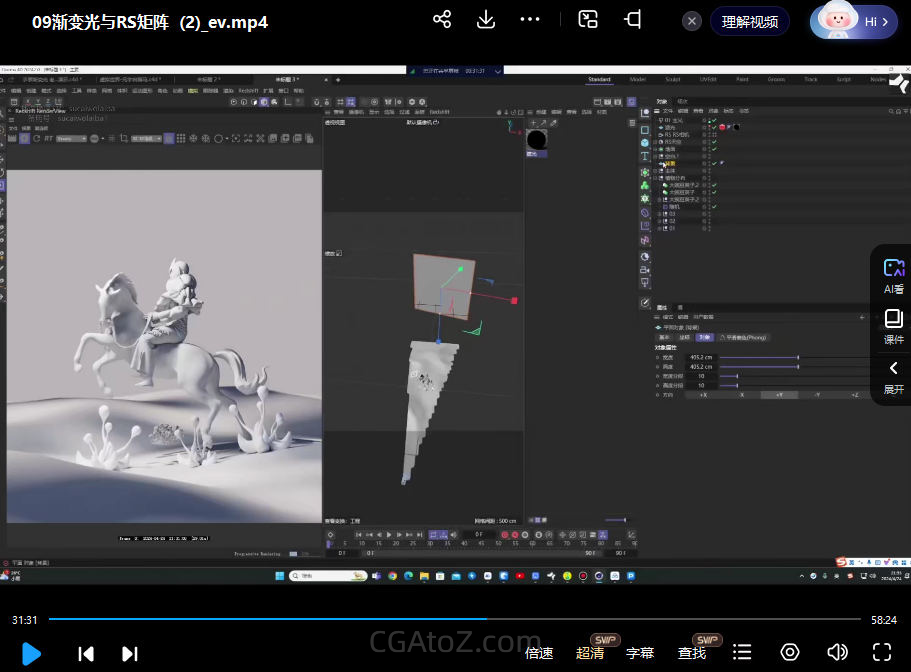Expand the side panel with 展开

[893, 377]
